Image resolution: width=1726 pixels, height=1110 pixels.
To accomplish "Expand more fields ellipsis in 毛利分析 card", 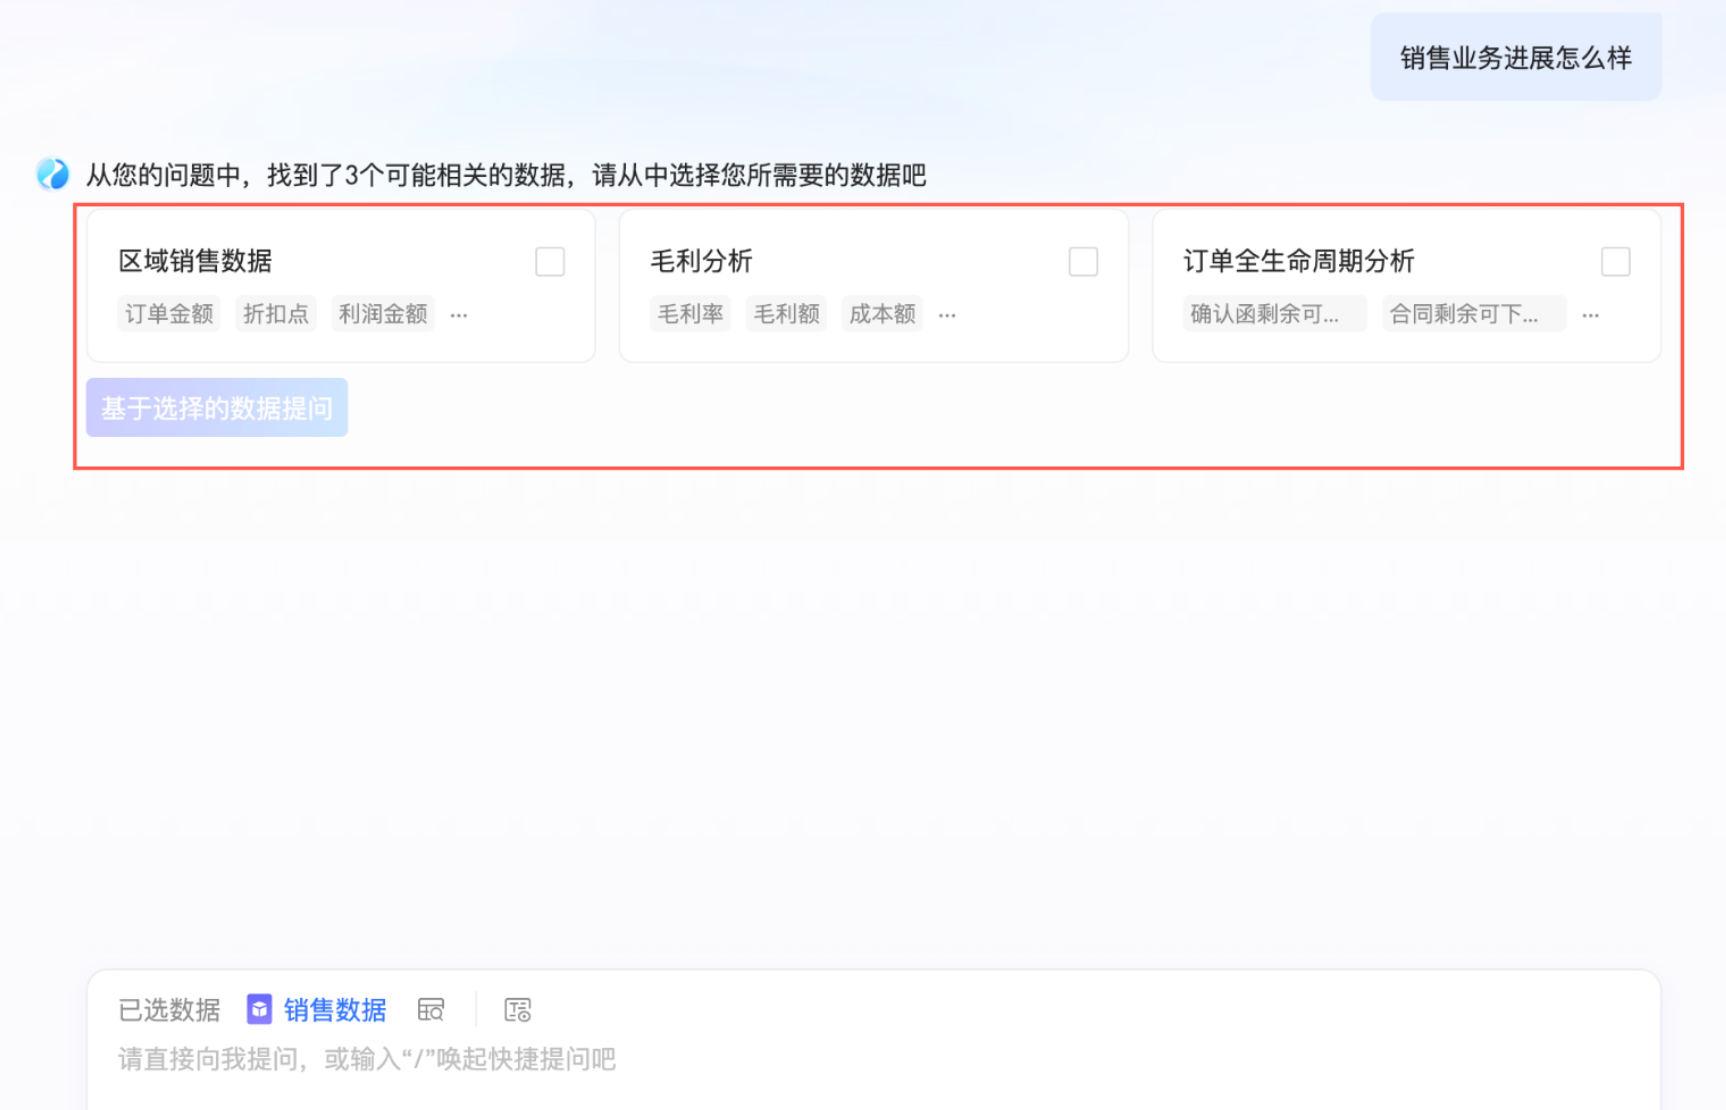I will (x=947, y=315).
